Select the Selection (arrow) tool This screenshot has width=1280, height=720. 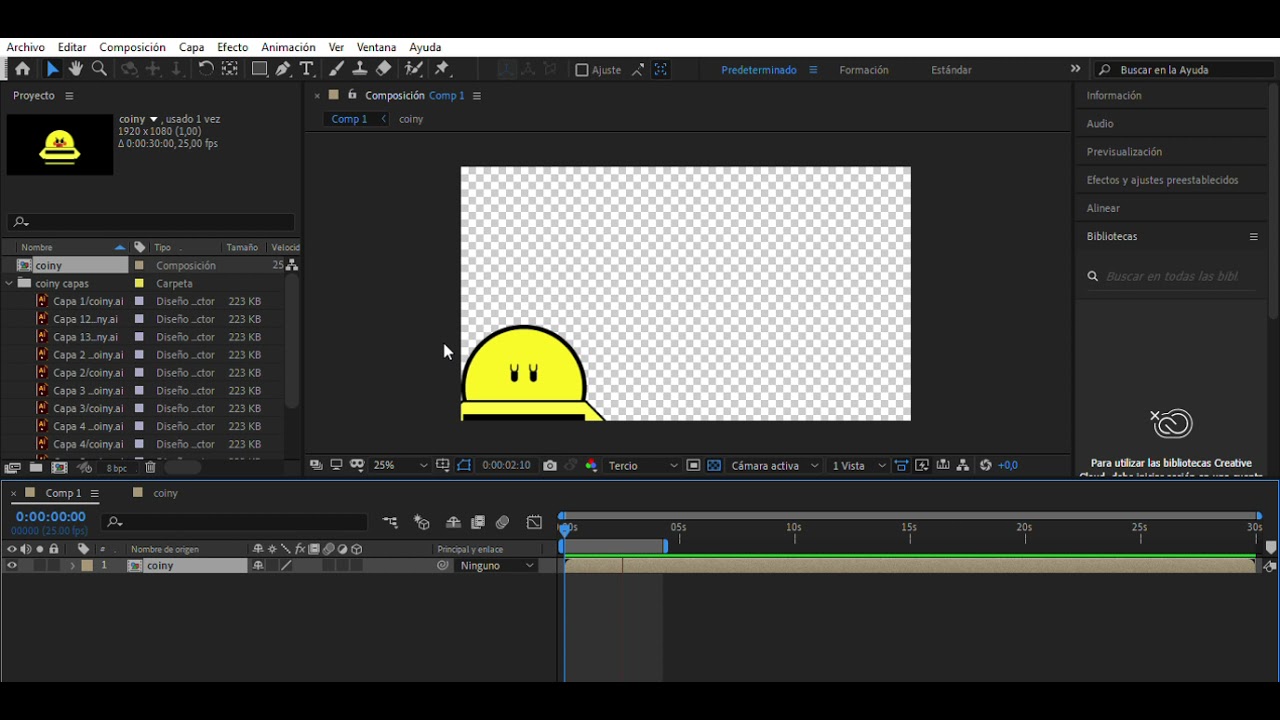52,69
